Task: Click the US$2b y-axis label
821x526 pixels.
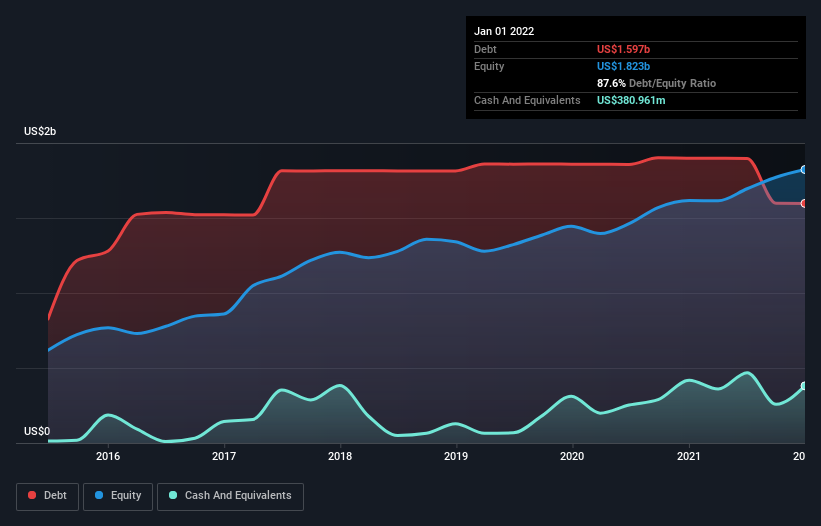Action: tap(40, 131)
